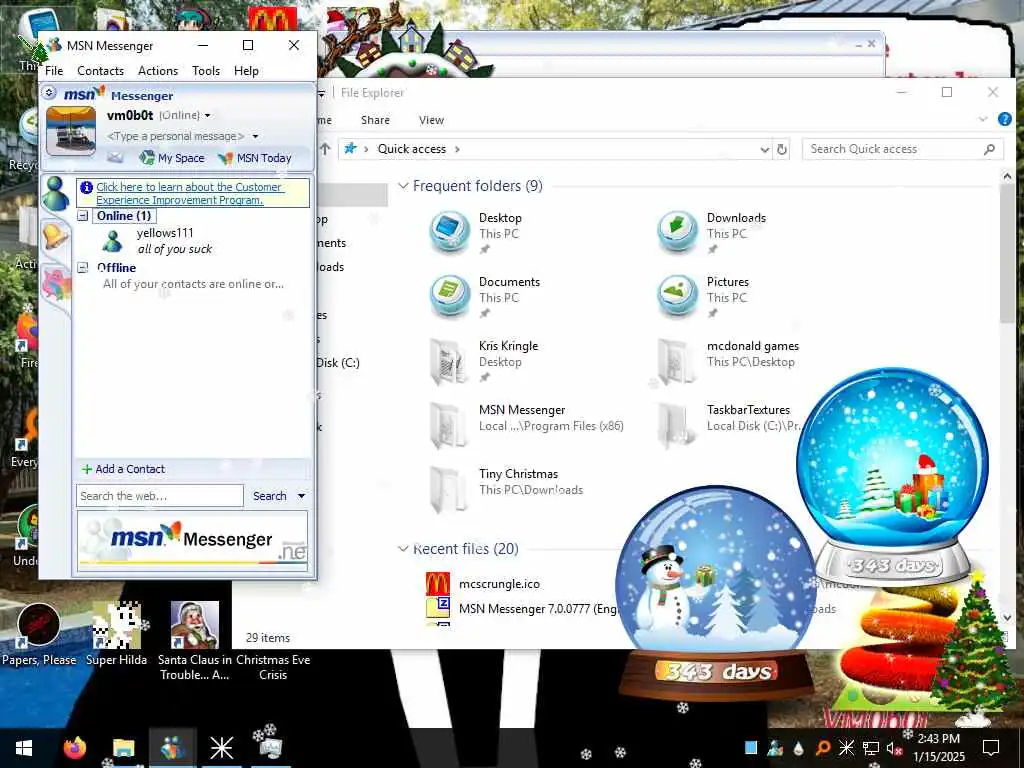The image size is (1024, 768).
Task: Select the alerts bell tab in Messenger
Action: [55, 234]
